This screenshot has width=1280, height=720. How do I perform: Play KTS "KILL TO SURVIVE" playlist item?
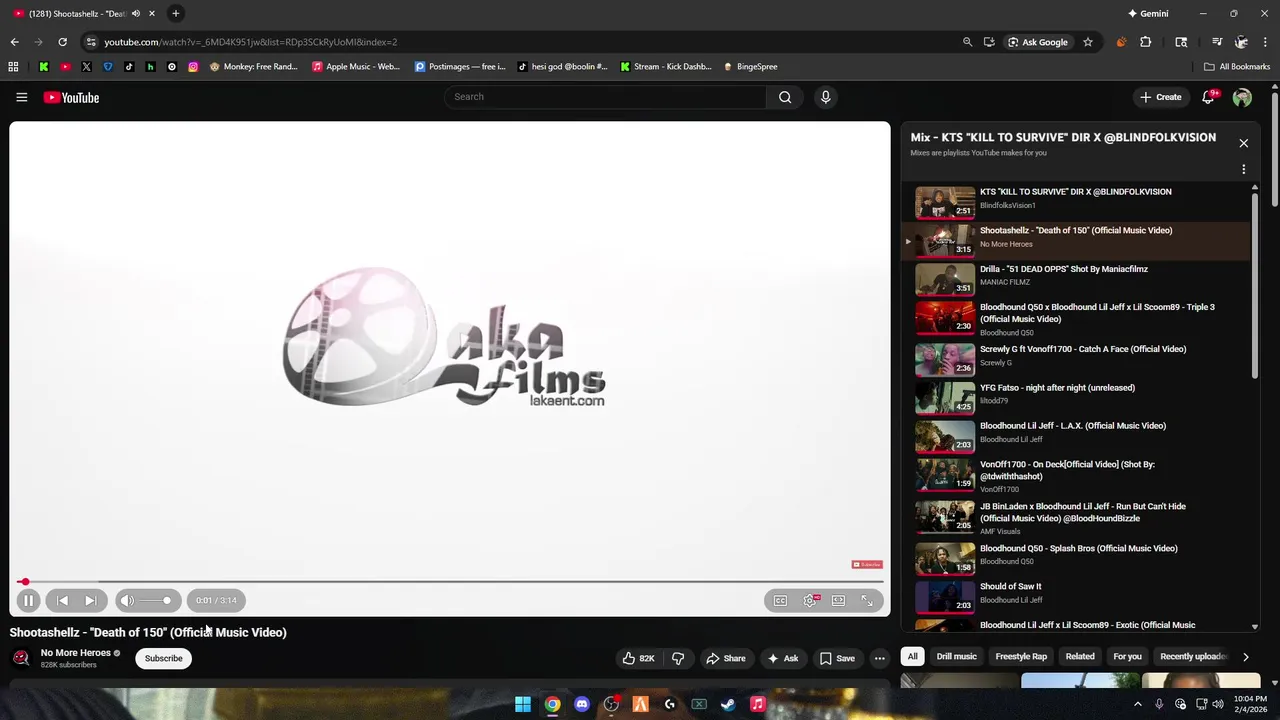pos(1075,201)
